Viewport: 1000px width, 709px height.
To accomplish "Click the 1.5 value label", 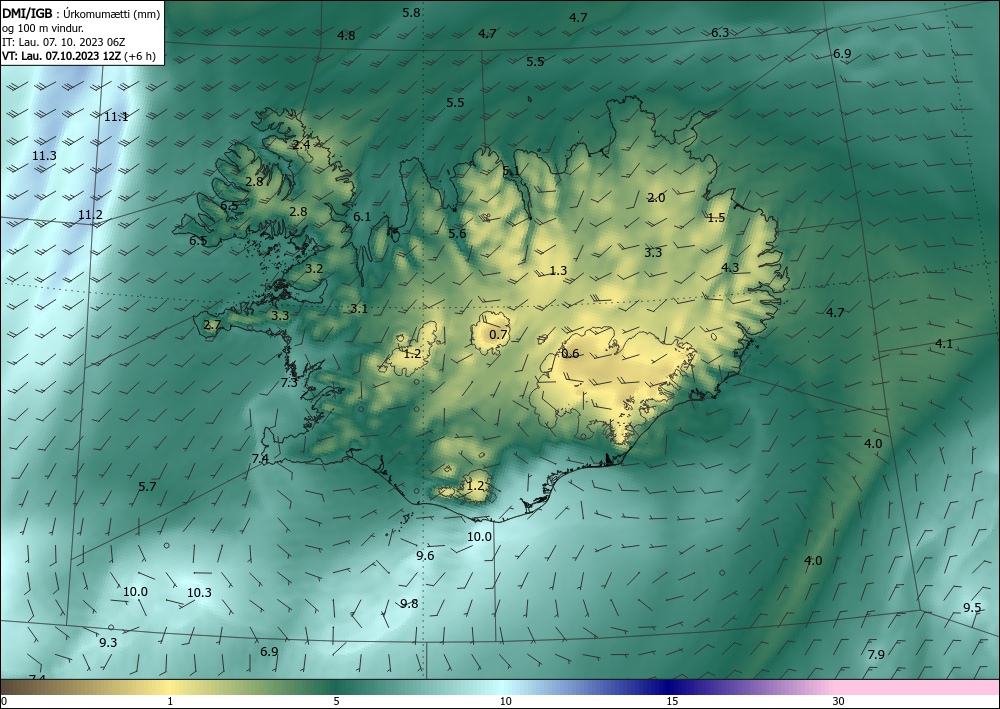I will (x=716, y=217).
